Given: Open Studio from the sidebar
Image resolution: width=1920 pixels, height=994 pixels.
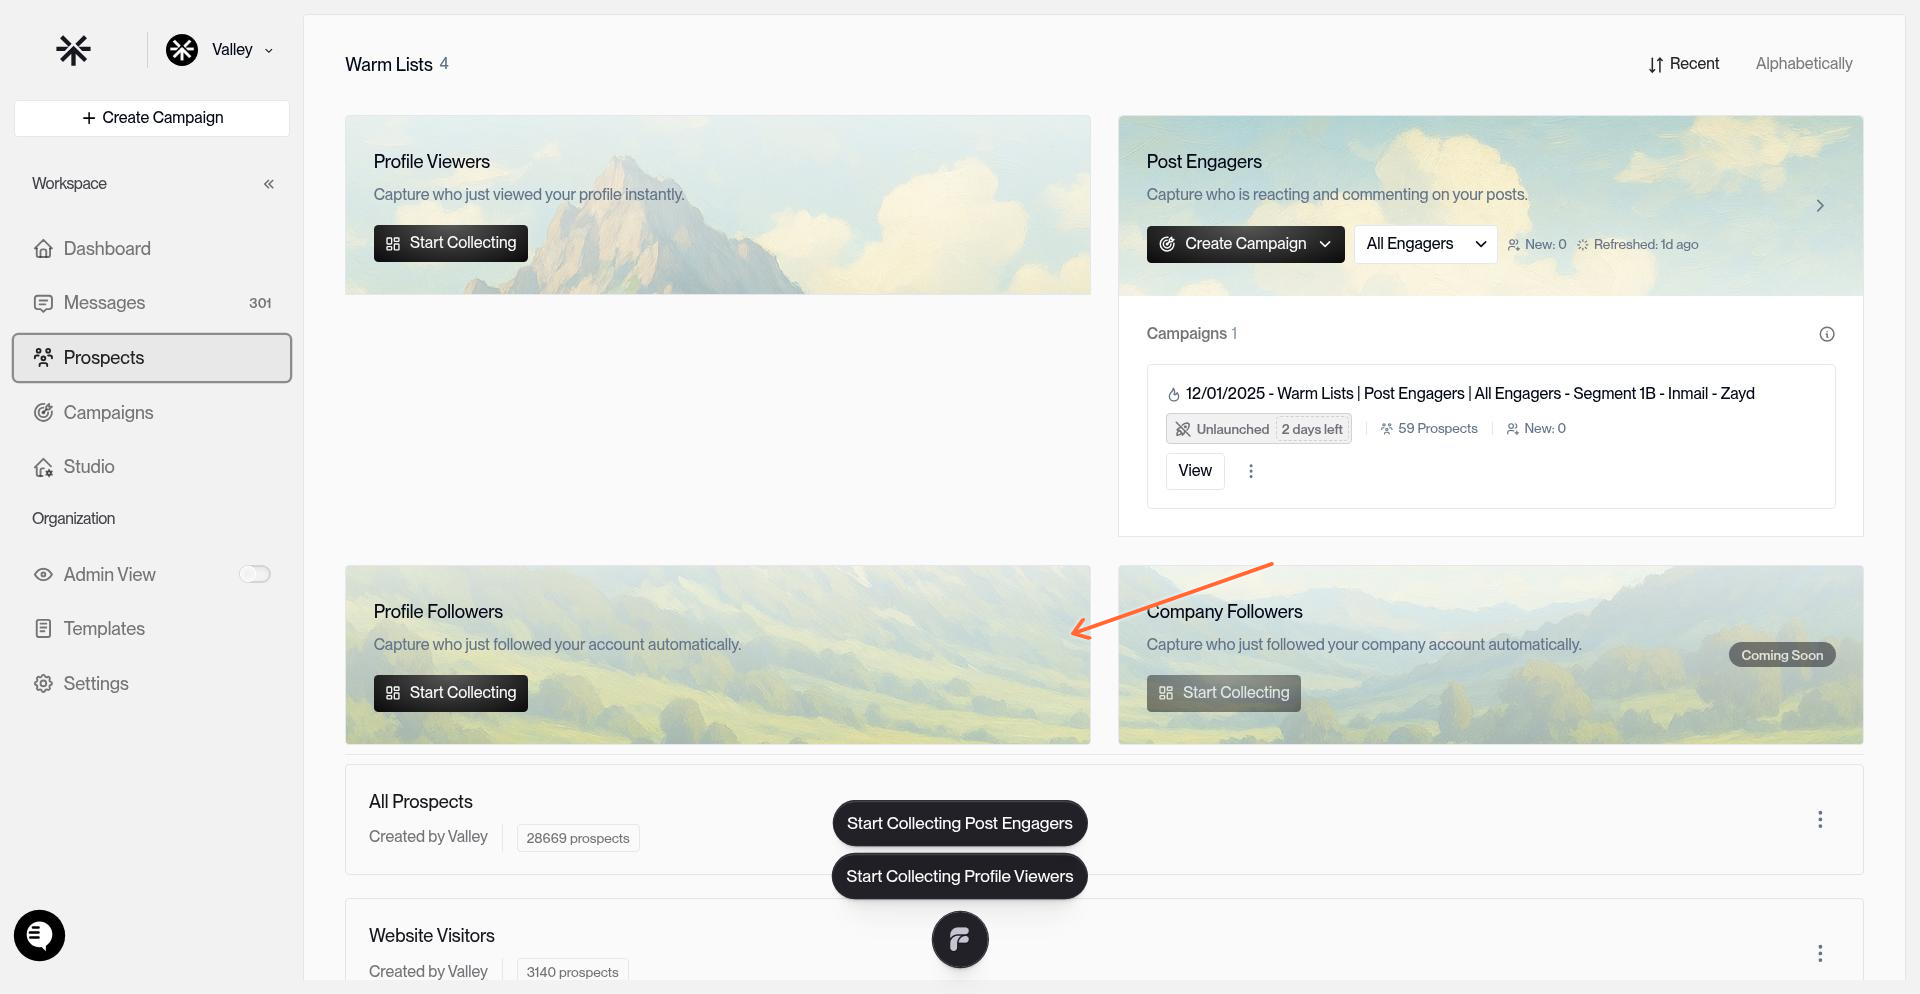Looking at the screenshot, I should [x=152, y=467].
